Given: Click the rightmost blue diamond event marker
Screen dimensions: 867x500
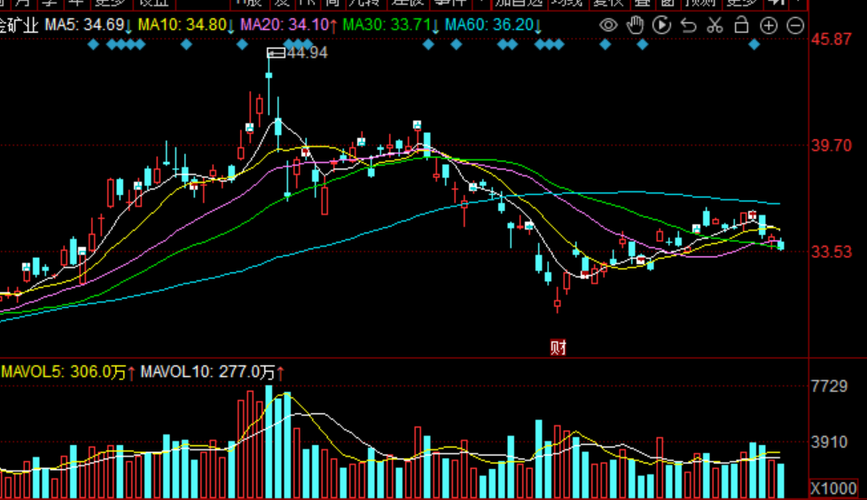Looking at the screenshot, I should click(x=754, y=45).
